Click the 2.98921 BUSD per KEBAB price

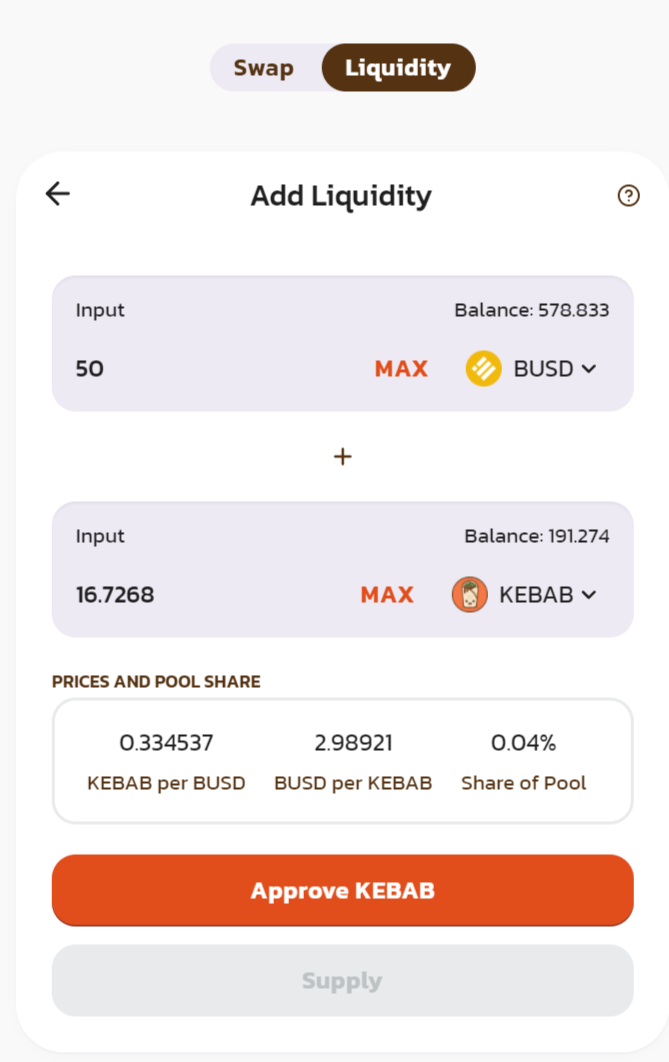point(353,743)
